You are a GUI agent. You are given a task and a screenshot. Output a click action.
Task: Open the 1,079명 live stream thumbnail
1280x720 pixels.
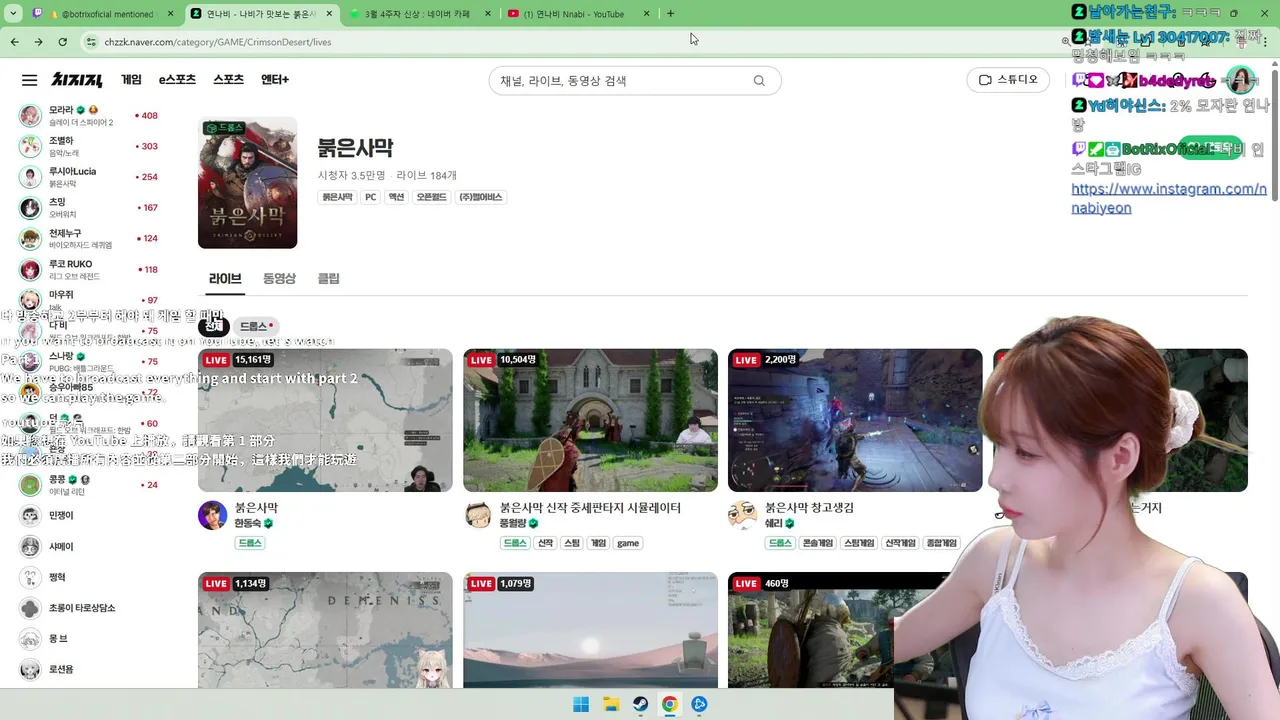click(x=590, y=630)
